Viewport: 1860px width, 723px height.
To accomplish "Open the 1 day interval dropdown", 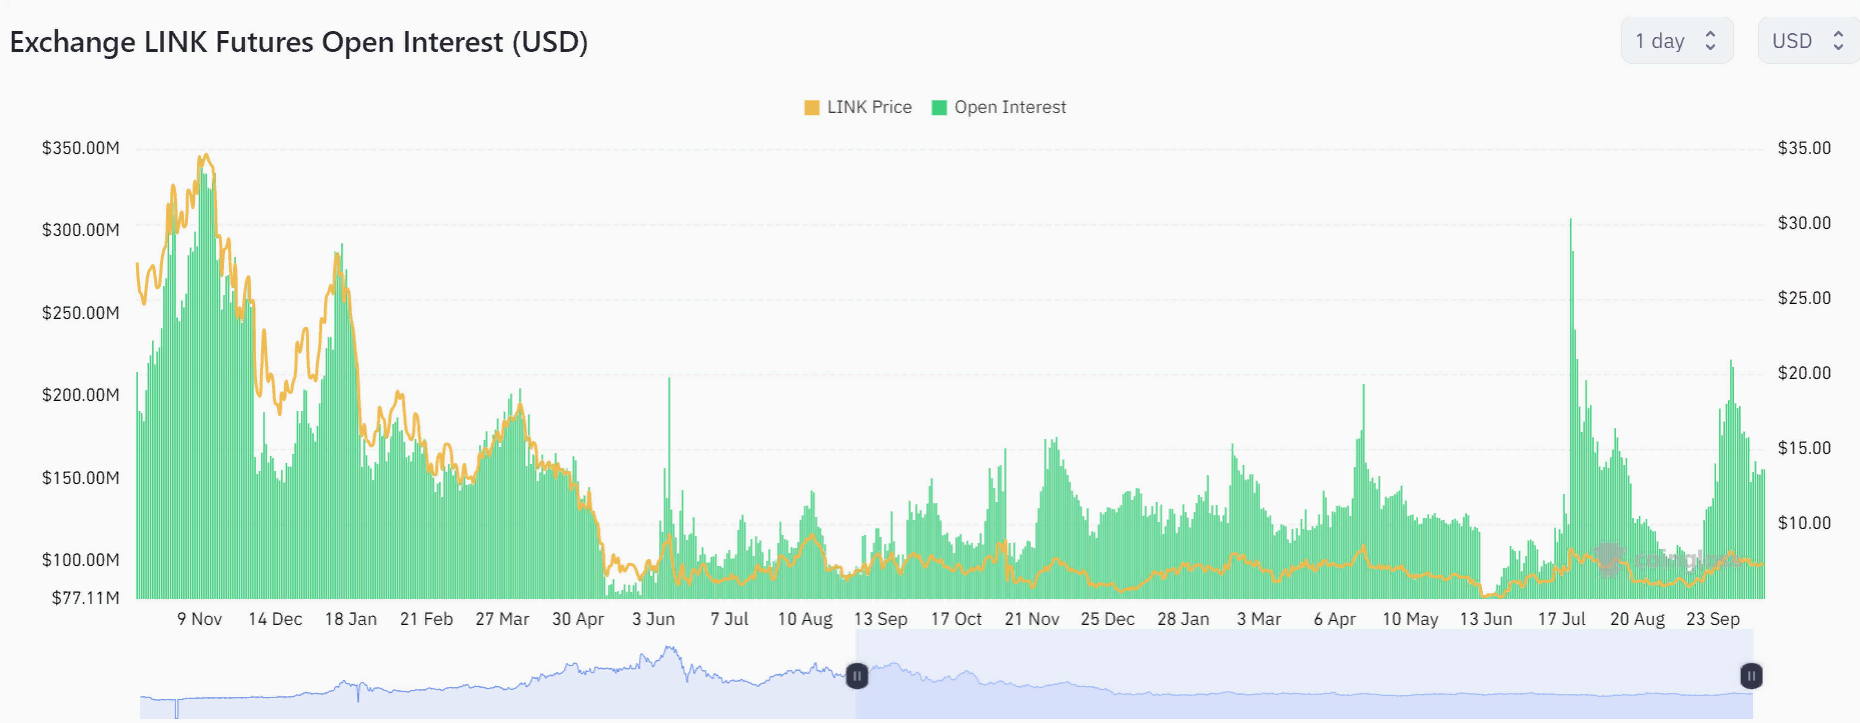I will point(1676,41).
